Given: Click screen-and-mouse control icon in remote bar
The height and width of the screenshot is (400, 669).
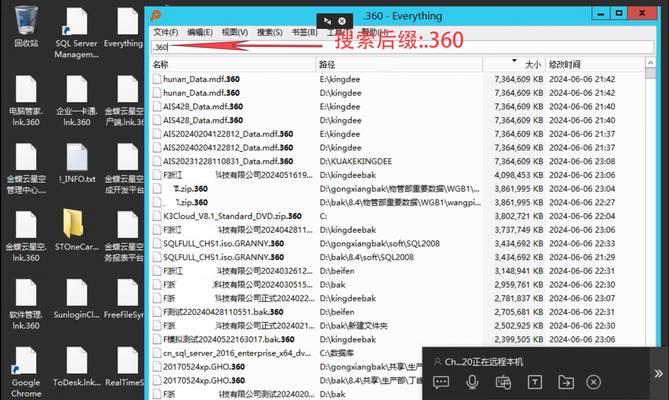Looking at the screenshot, I should [503, 382].
